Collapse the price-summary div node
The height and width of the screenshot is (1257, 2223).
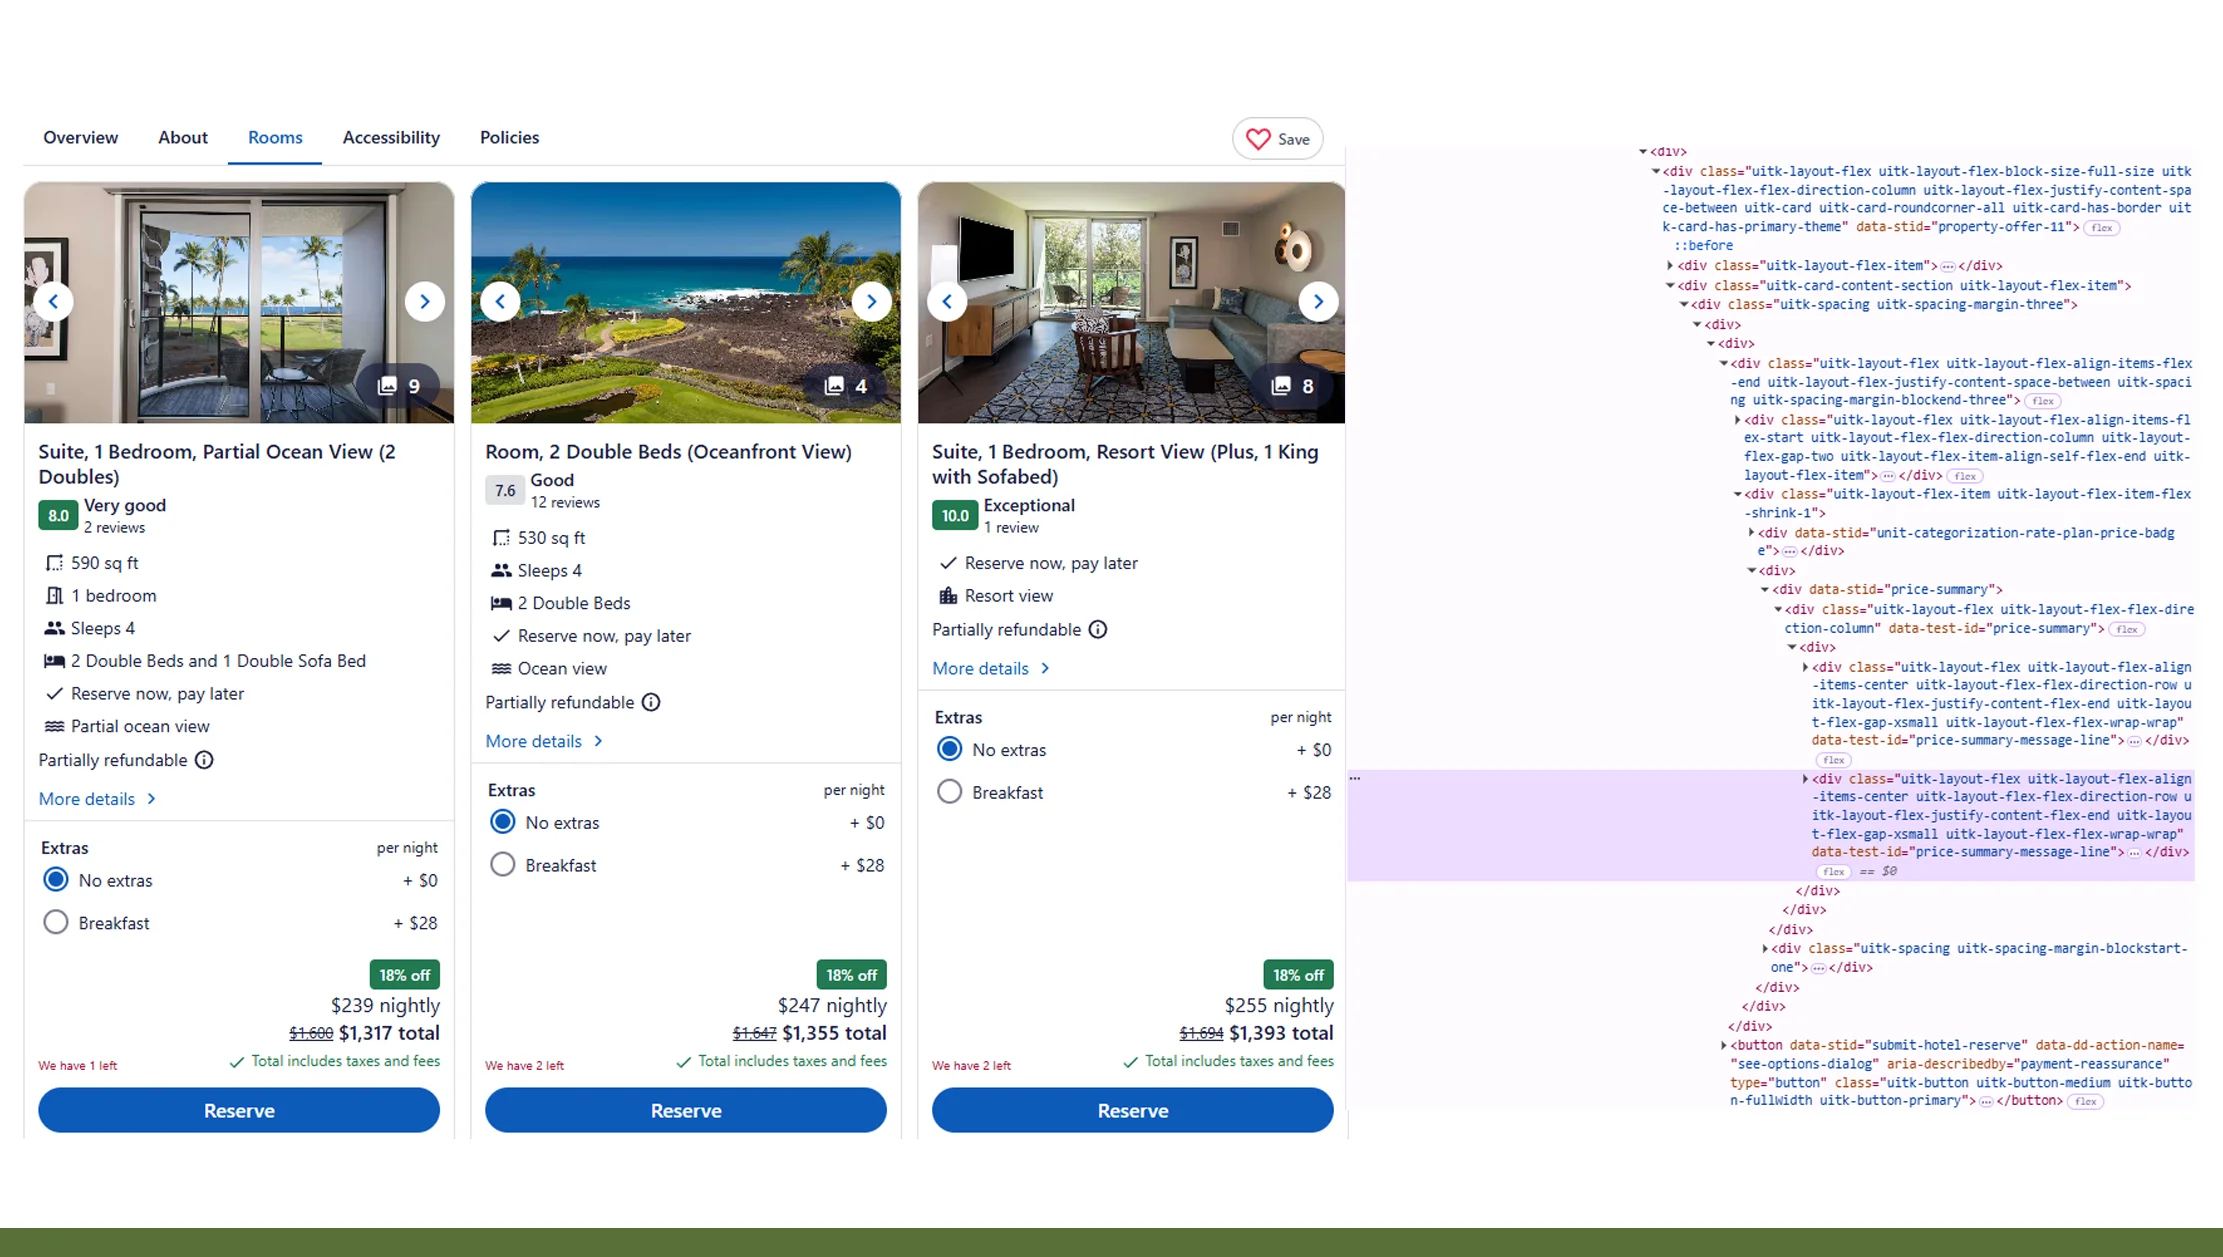coord(1765,589)
